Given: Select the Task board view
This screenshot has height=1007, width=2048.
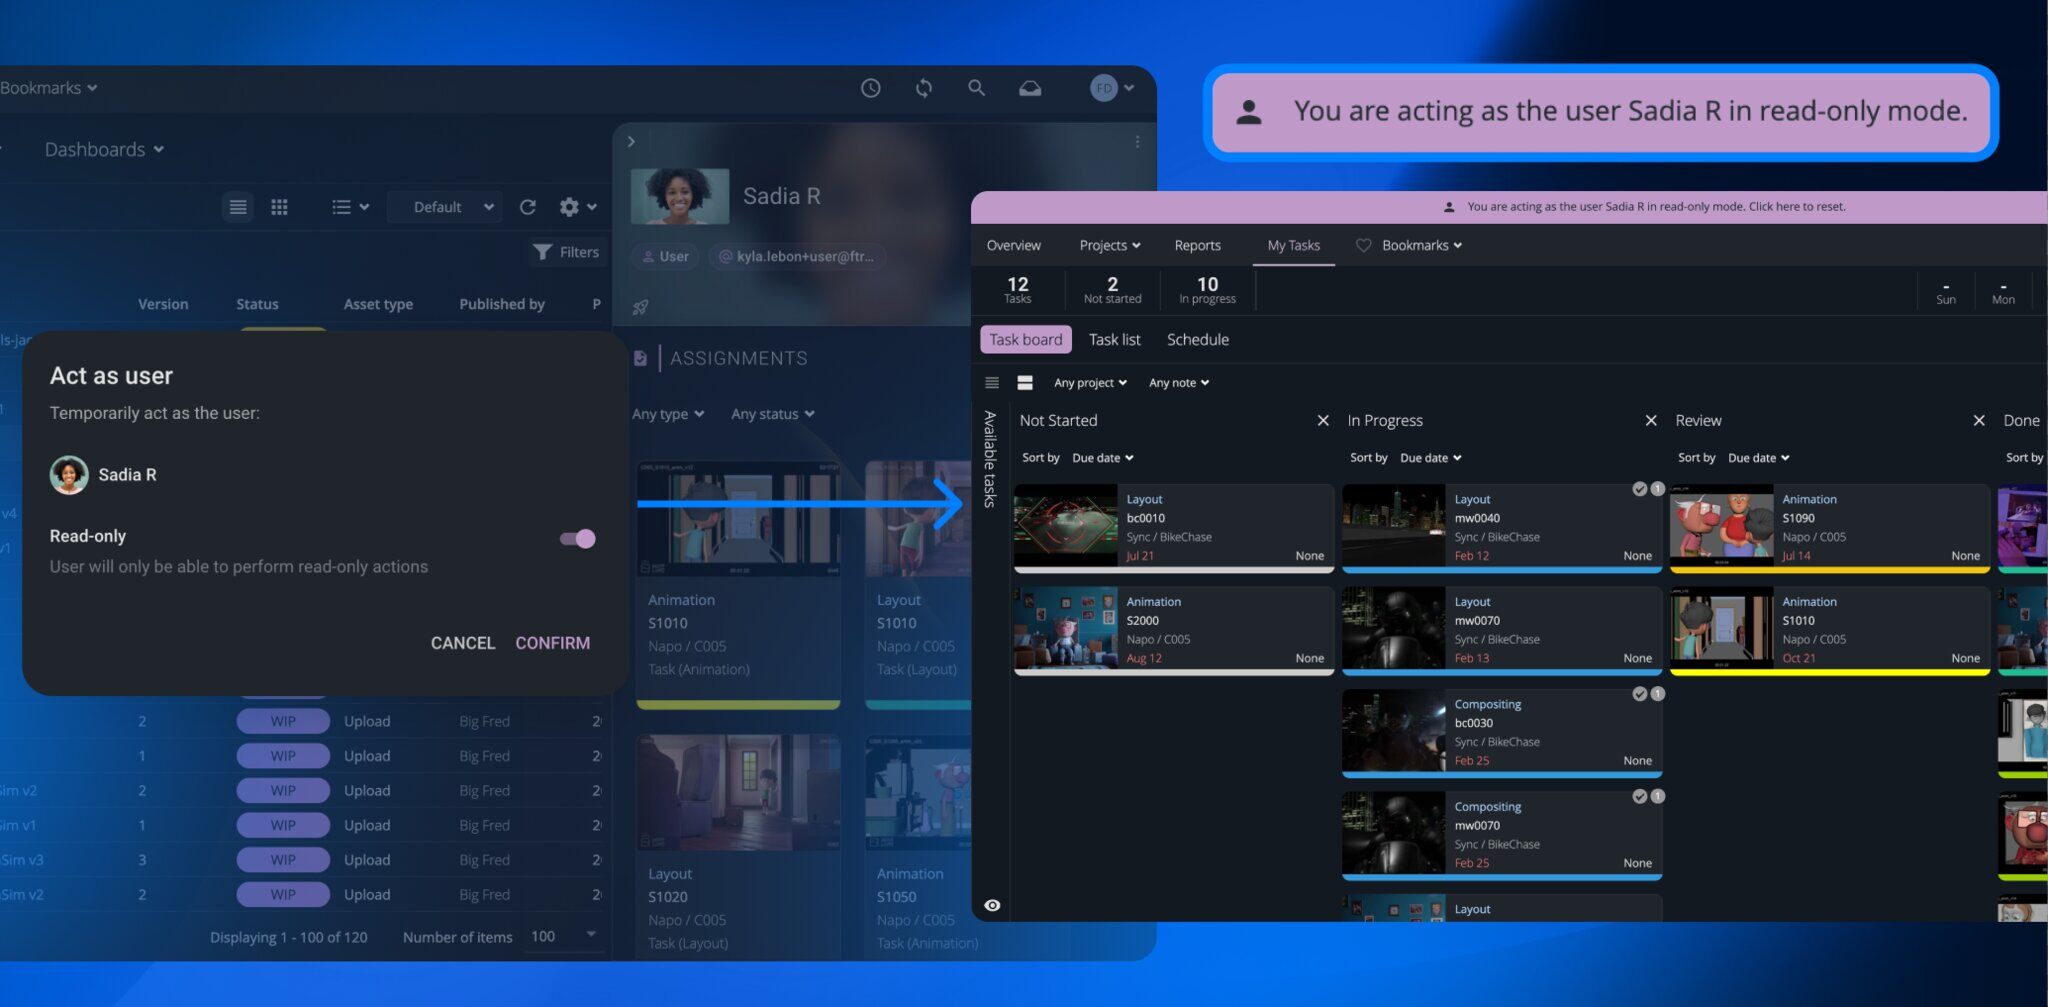Looking at the screenshot, I should (x=1025, y=340).
